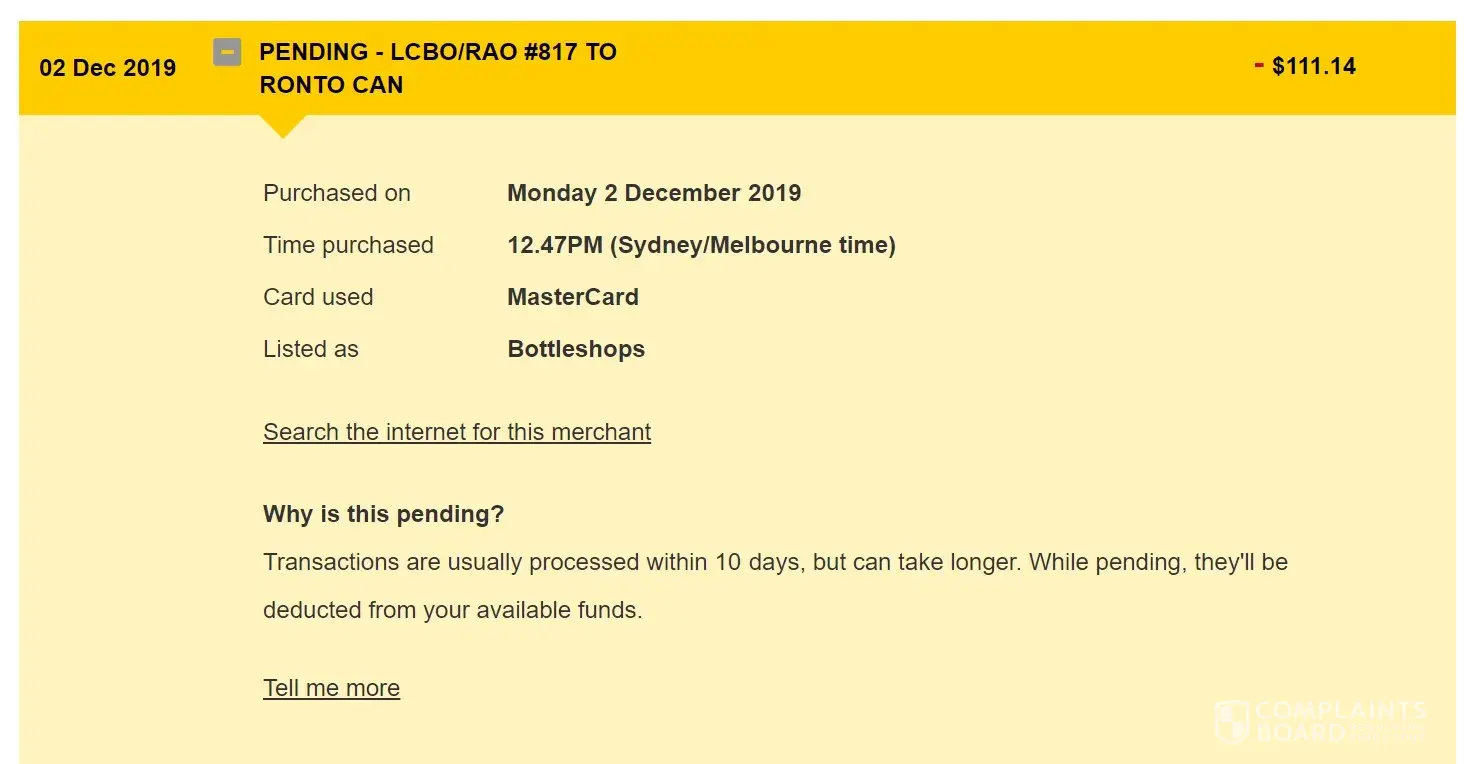
Task: Click the 'Listed as' label
Action: click(x=311, y=349)
